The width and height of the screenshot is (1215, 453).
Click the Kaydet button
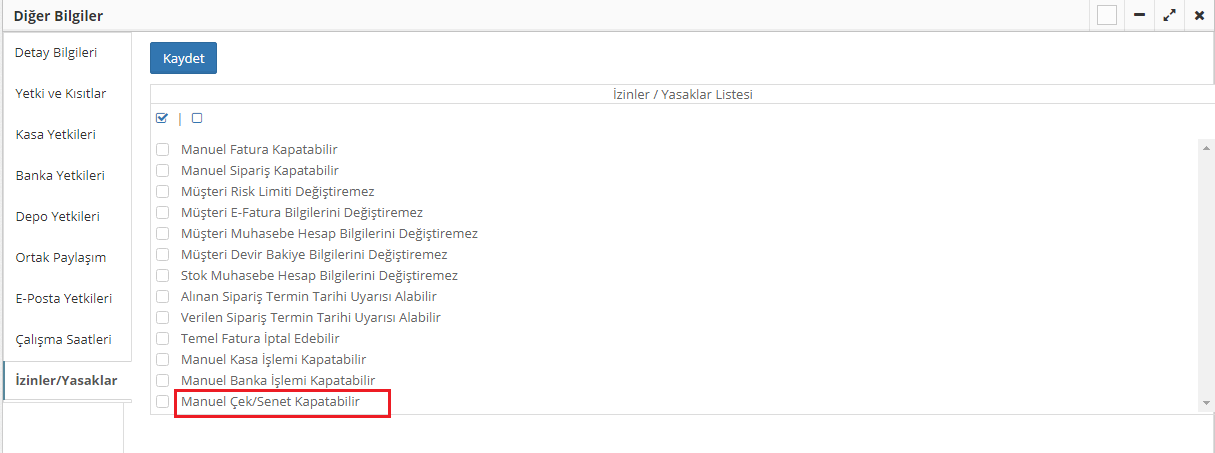click(183, 59)
